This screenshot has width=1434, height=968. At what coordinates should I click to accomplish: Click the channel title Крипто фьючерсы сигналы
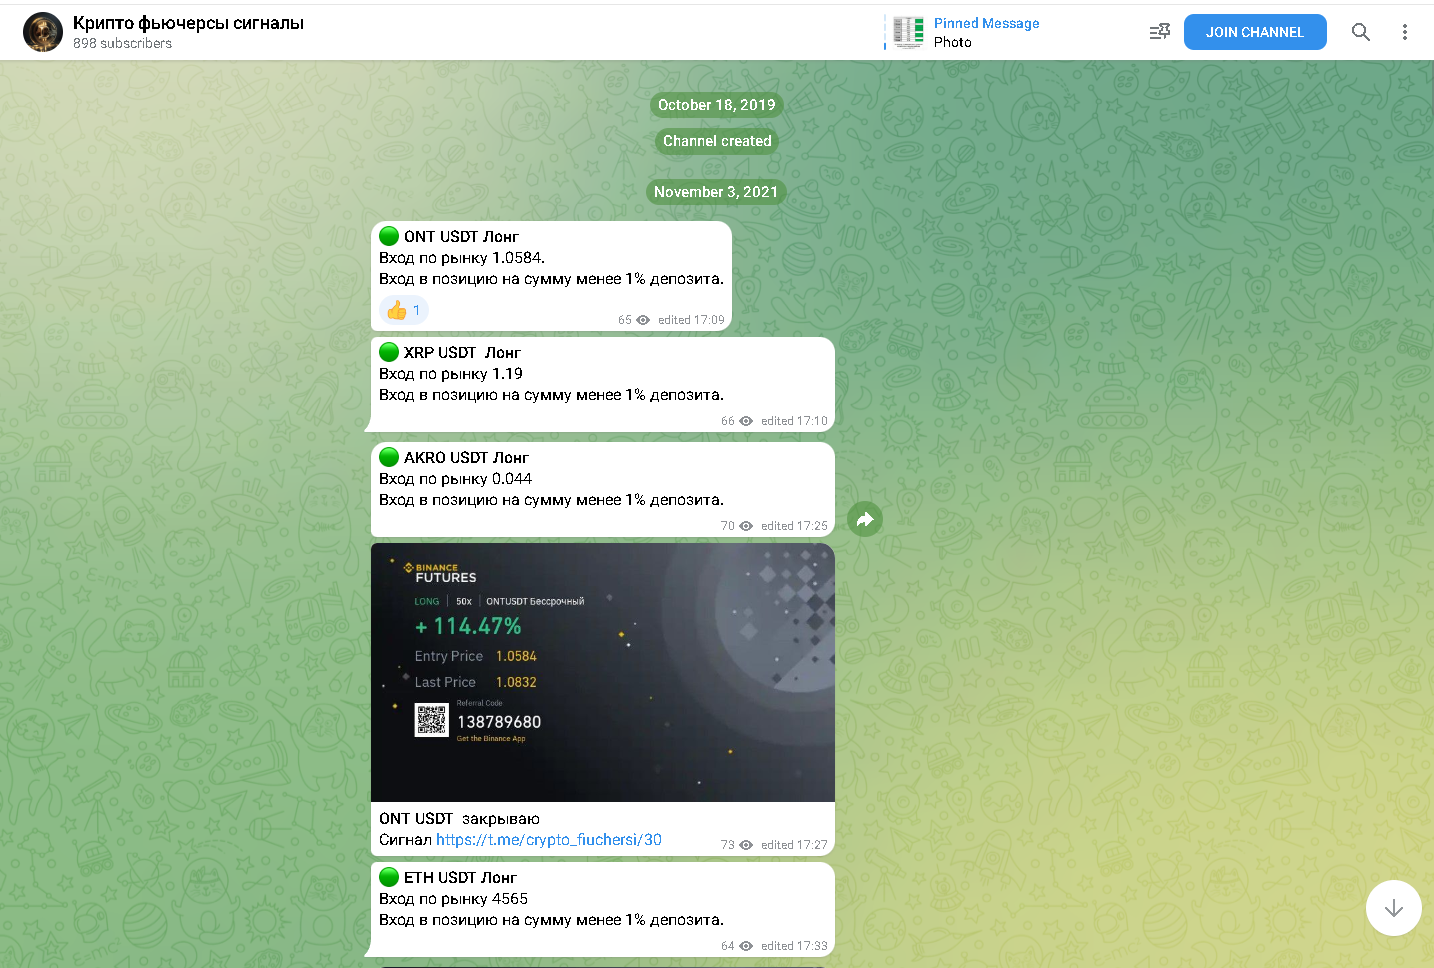coord(188,23)
